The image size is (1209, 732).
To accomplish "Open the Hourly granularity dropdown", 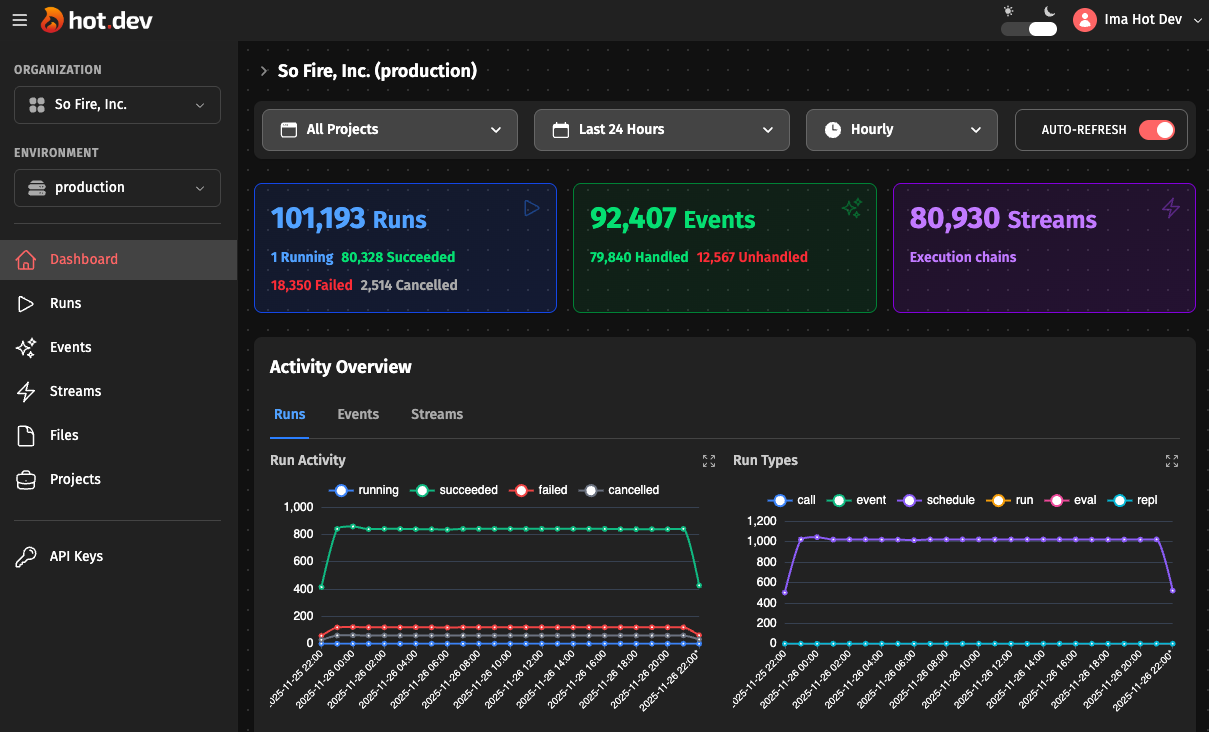I will [900, 130].
